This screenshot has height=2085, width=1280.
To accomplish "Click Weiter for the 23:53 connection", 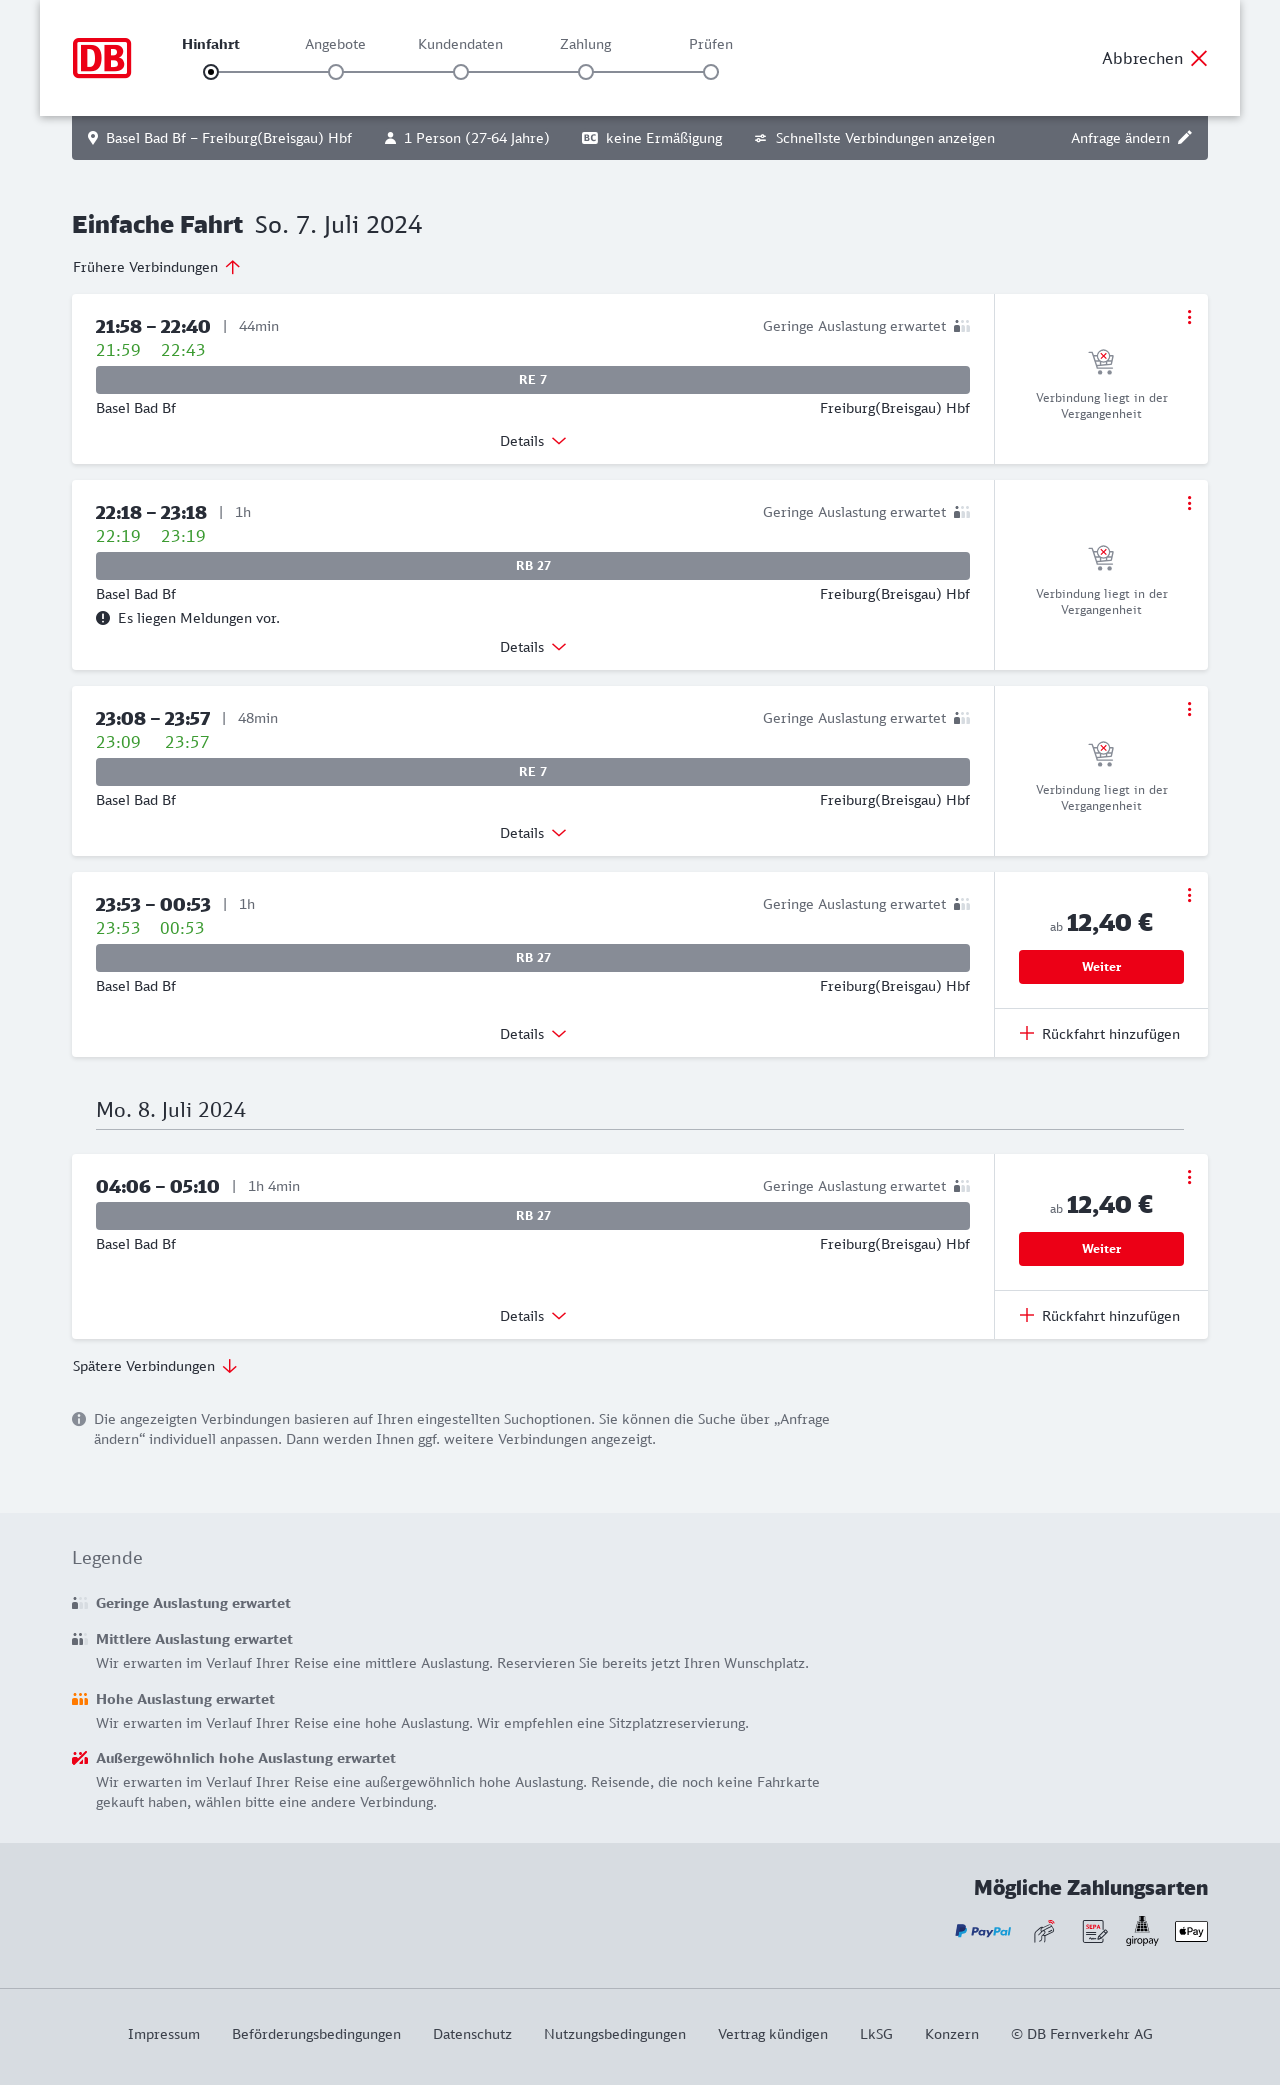I will pos(1101,967).
